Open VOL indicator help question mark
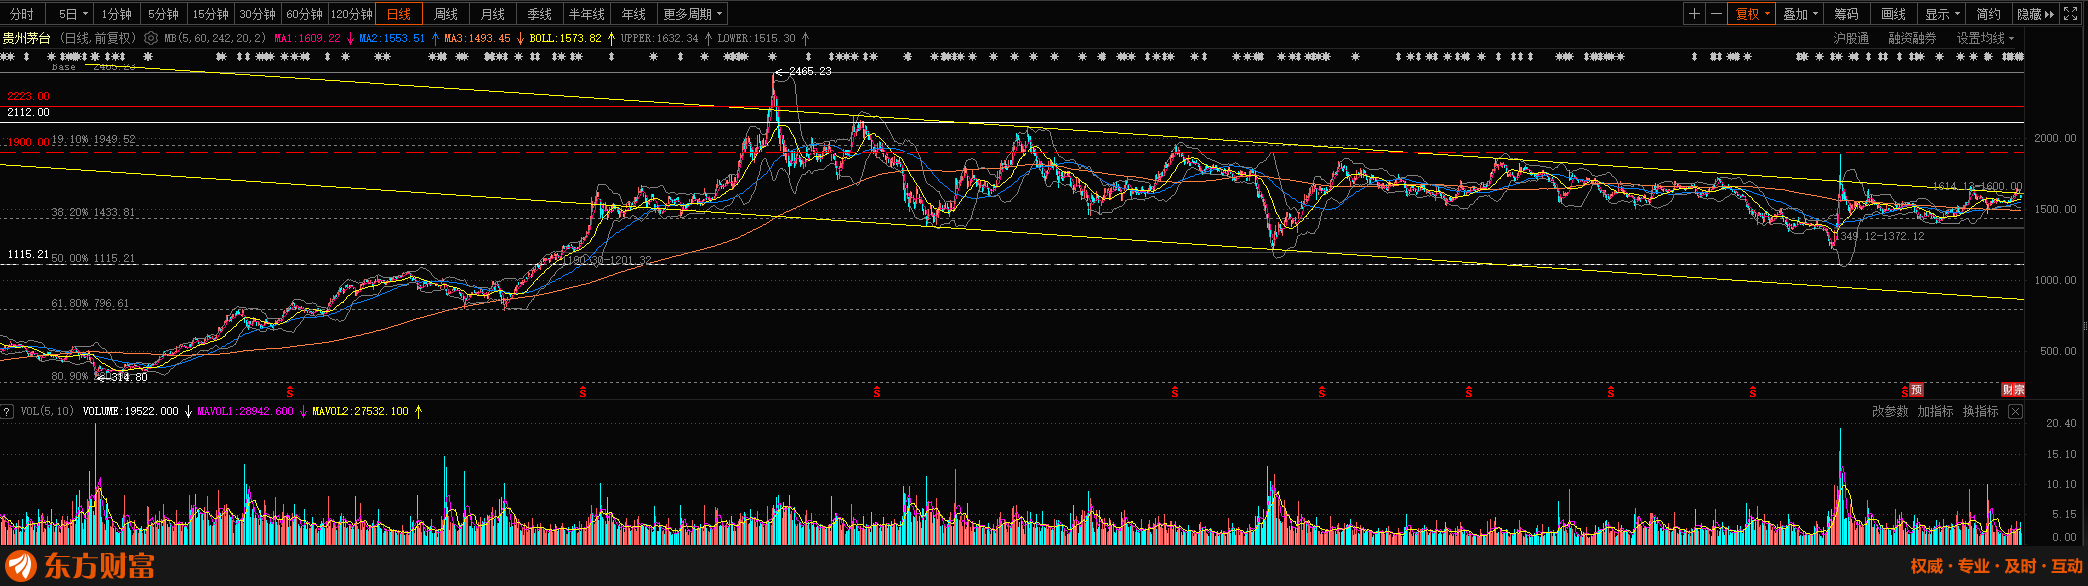Screen dimensions: 2088x586 click(x=7, y=411)
